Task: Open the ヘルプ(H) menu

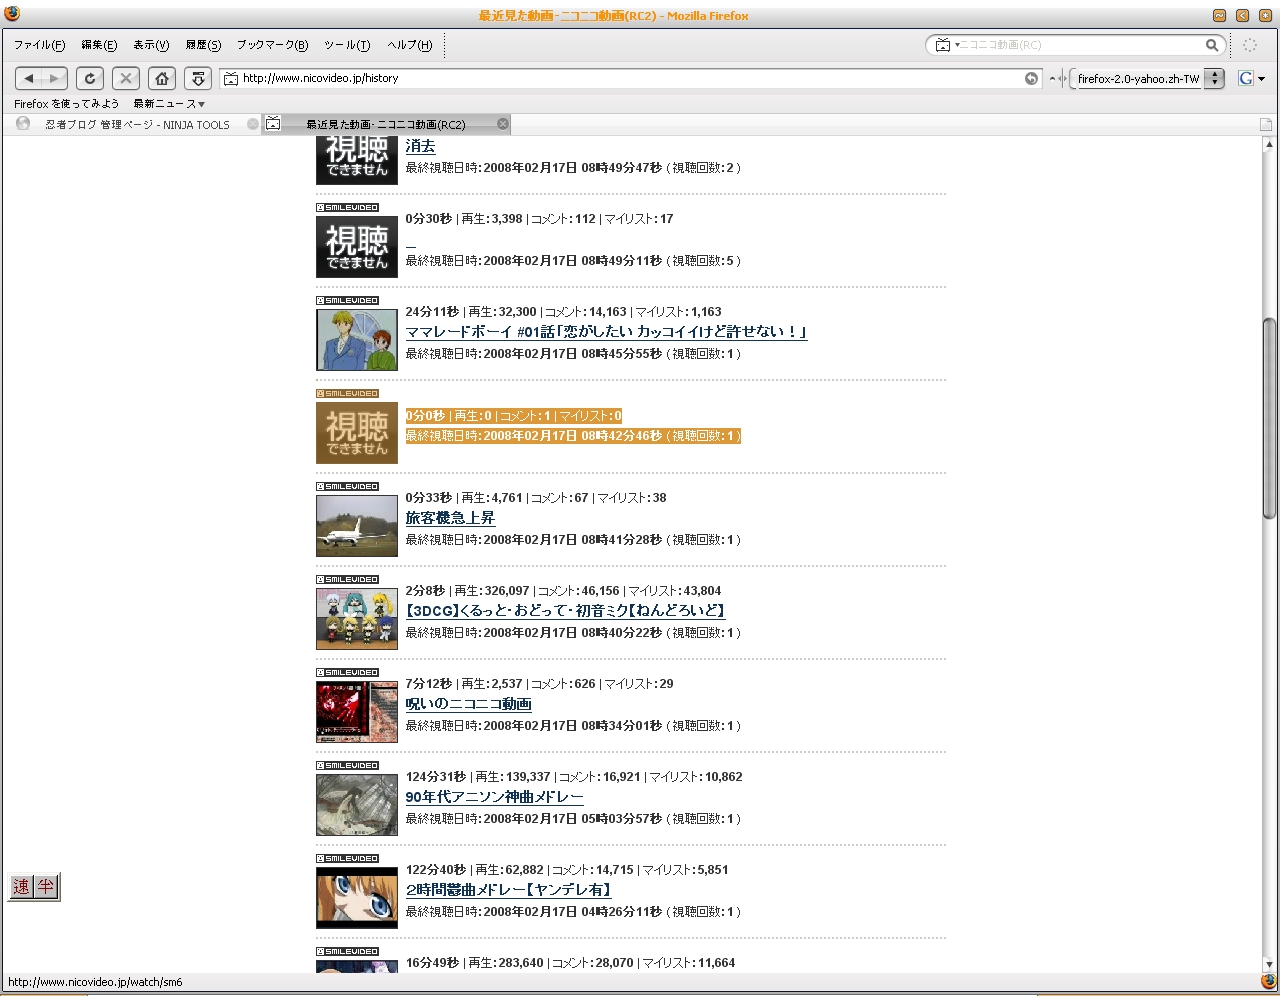Action: [x=410, y=45]
